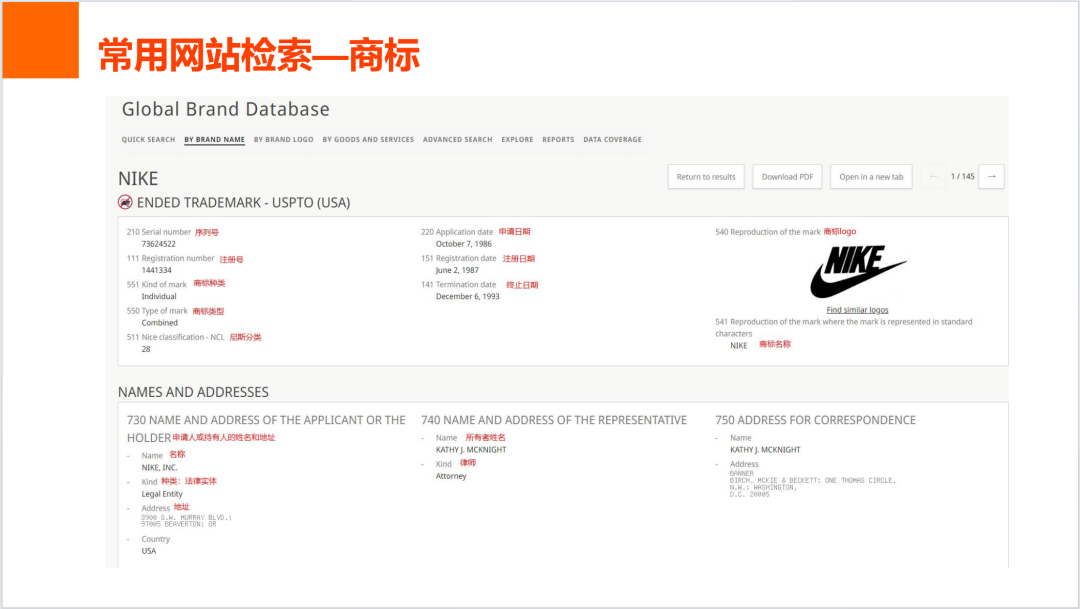Image resolution: width=1080 pixels, height=609 pixels.
Task: Go to previous record with left arrow
Action: tap(933, 176)
